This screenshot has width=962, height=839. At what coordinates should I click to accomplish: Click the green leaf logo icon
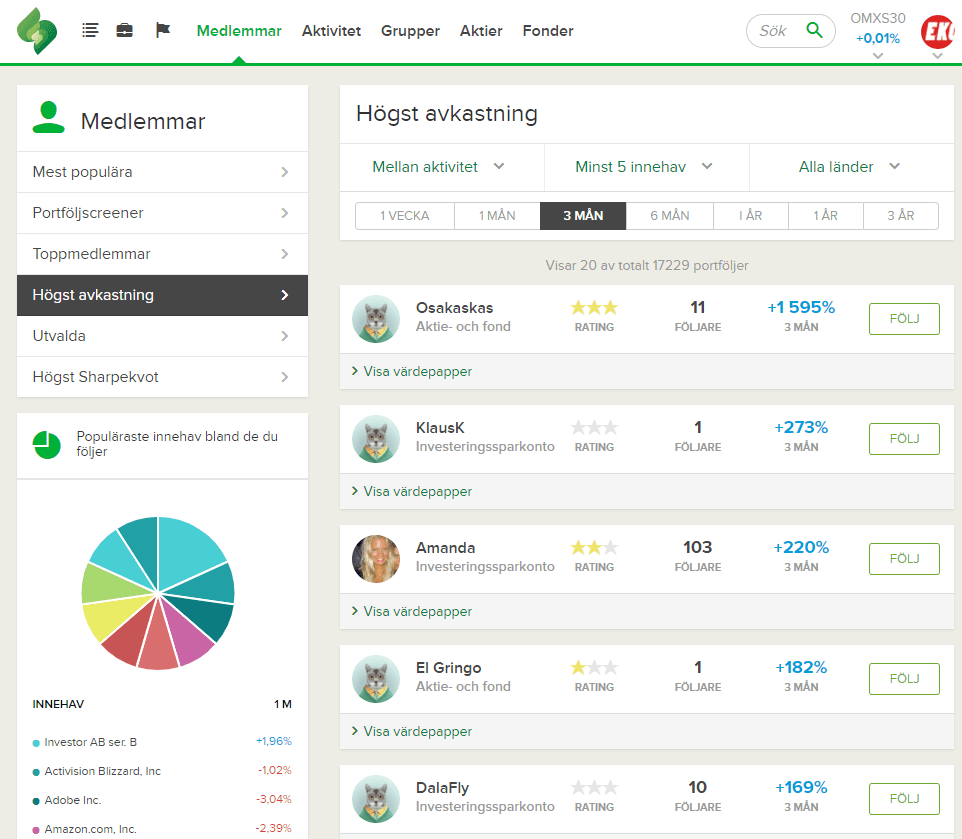[37, 31]
